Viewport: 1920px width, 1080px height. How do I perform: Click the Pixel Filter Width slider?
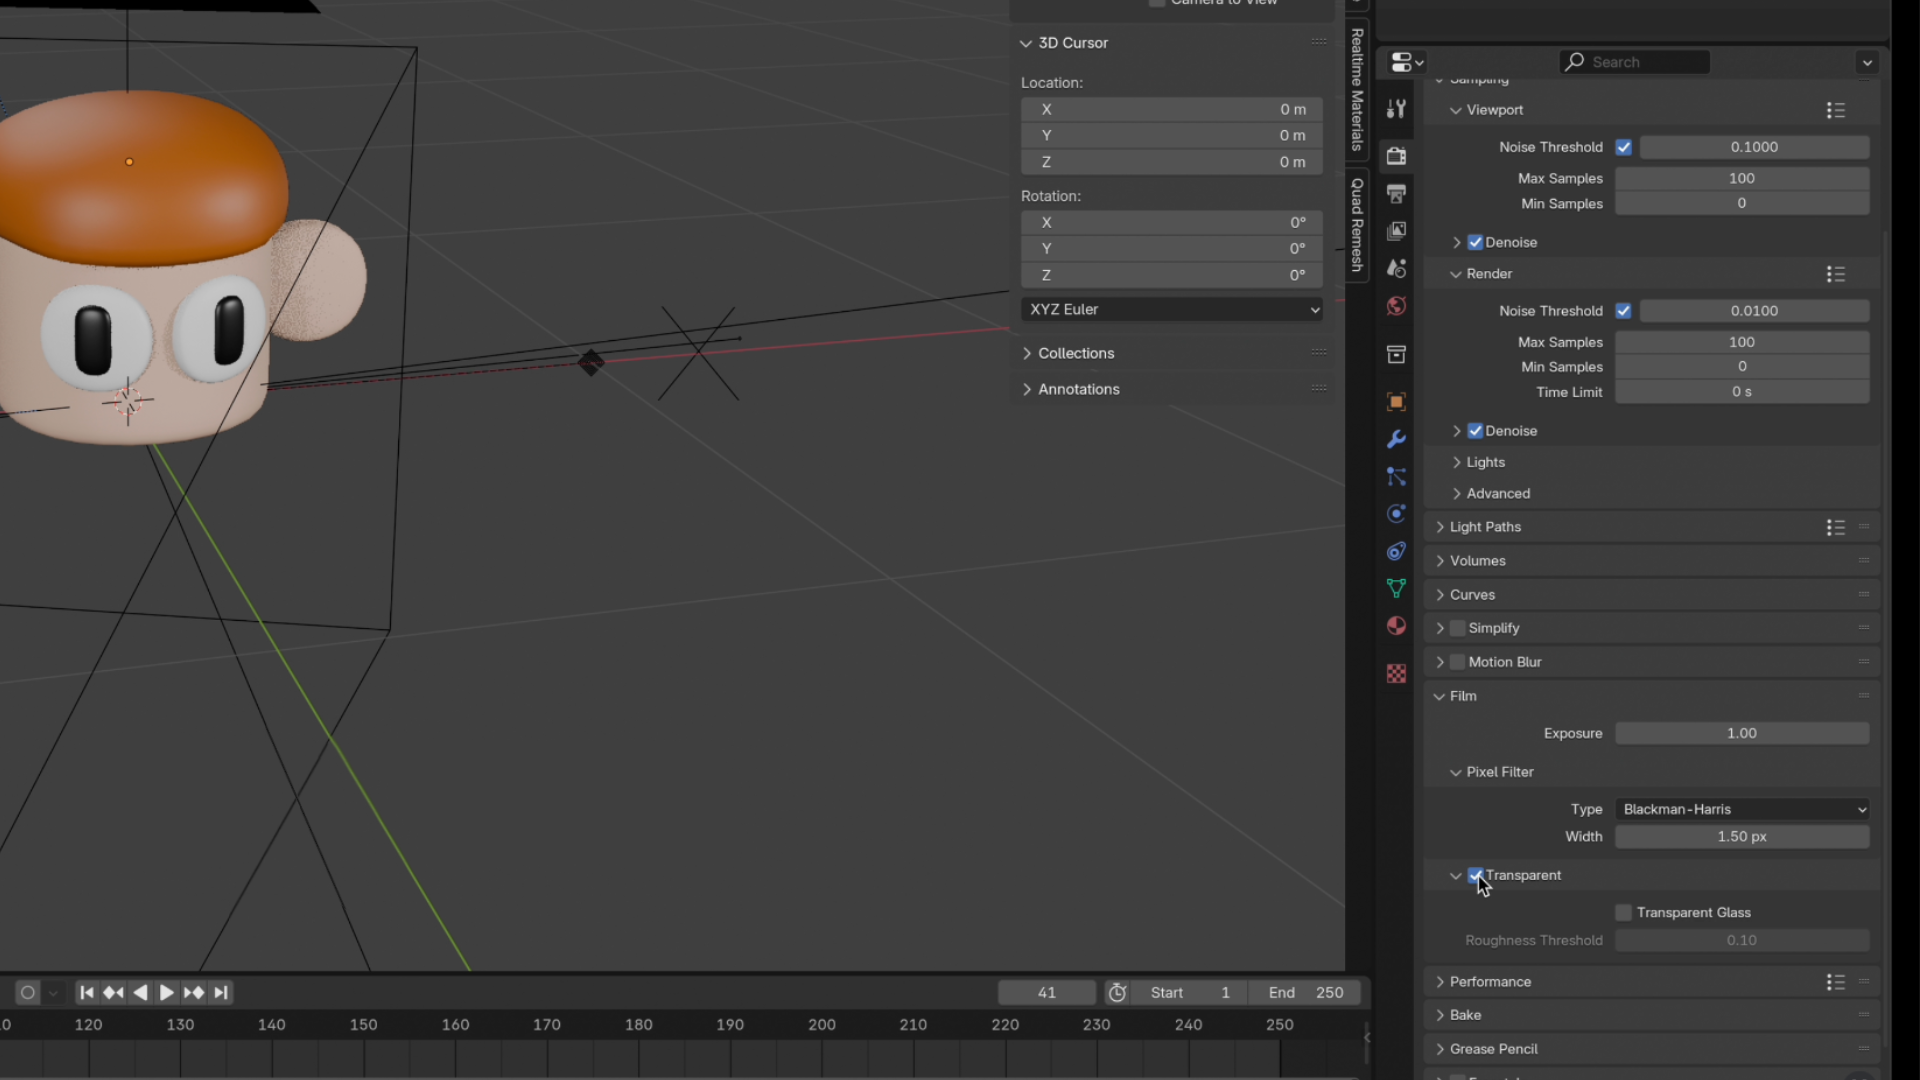(x=1742, y=837)
